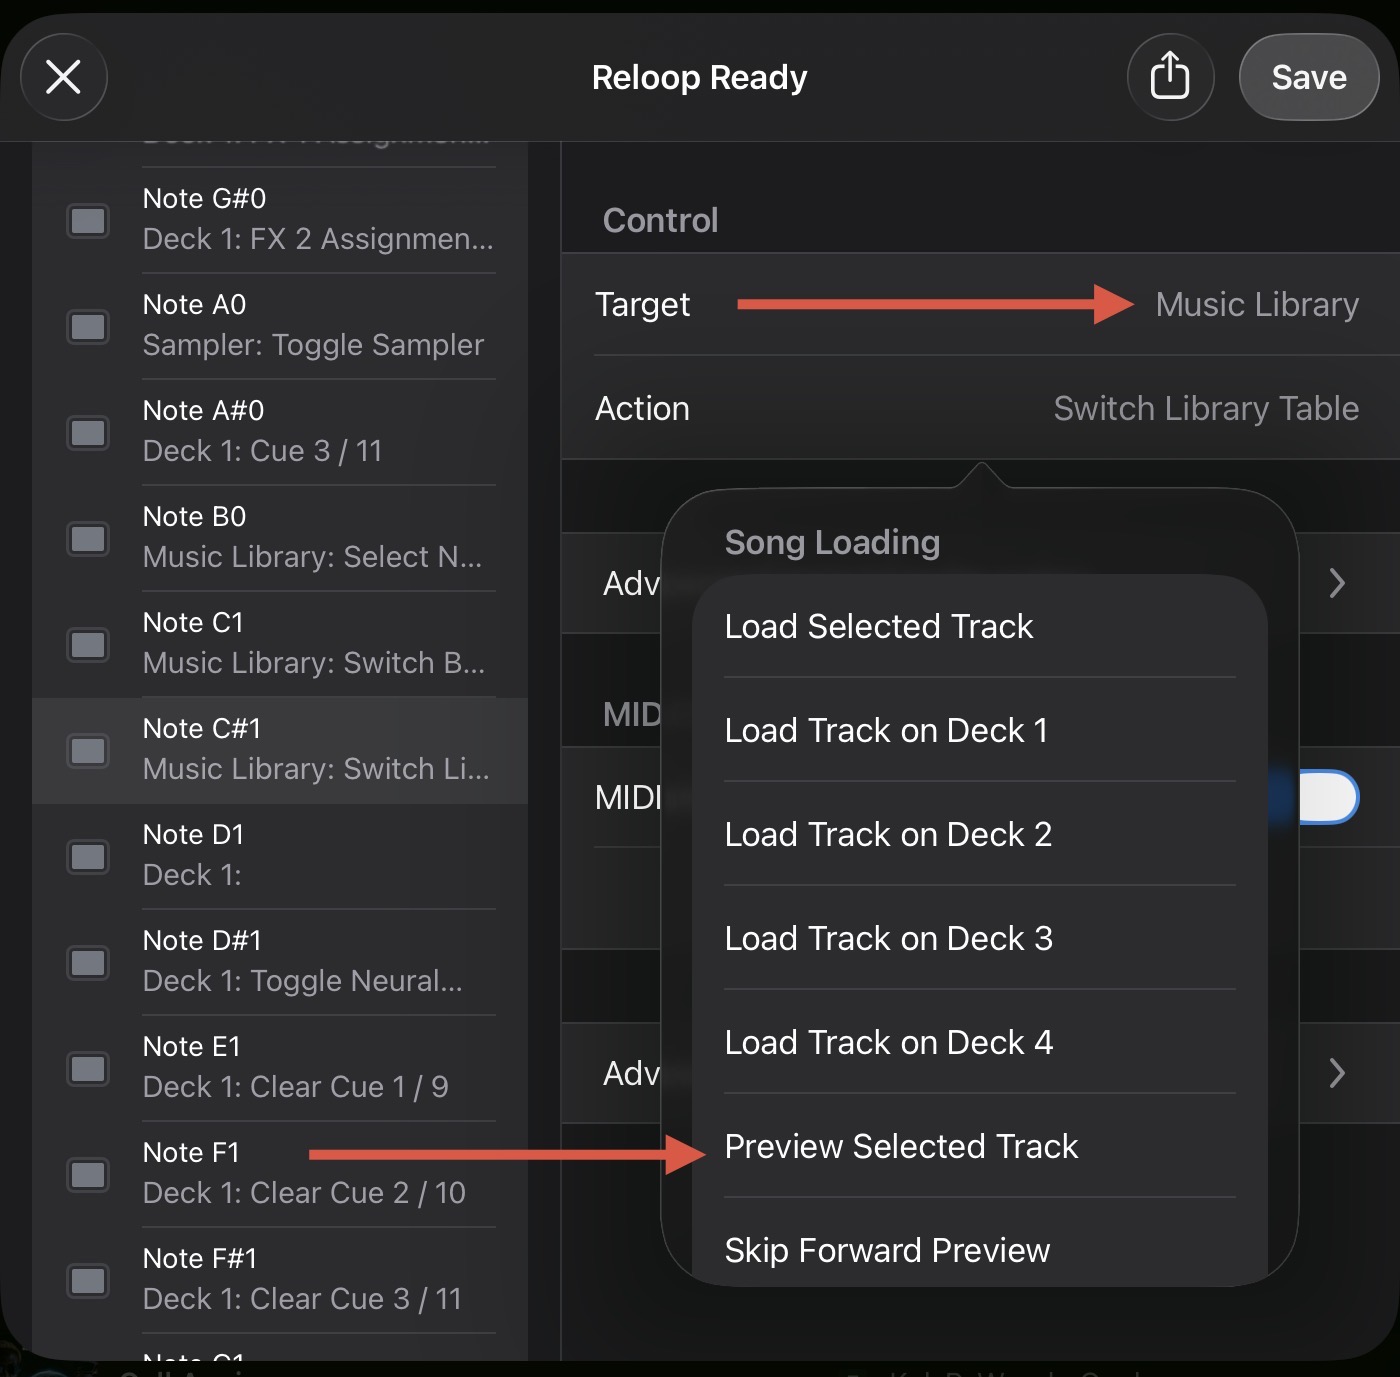Screen dimensions: 1400x1377
Task: Click the control icon for Note F1
Action: coord(88,1174)
